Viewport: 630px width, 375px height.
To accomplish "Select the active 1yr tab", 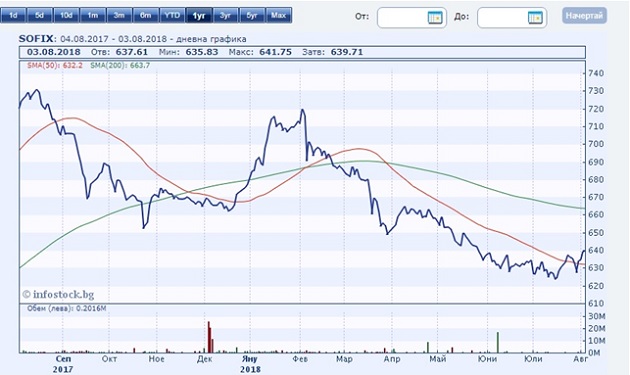I will coord(198,15).
